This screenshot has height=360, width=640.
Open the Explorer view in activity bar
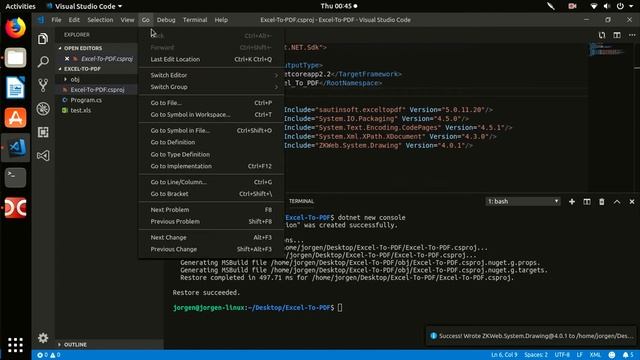click(43, 39)
